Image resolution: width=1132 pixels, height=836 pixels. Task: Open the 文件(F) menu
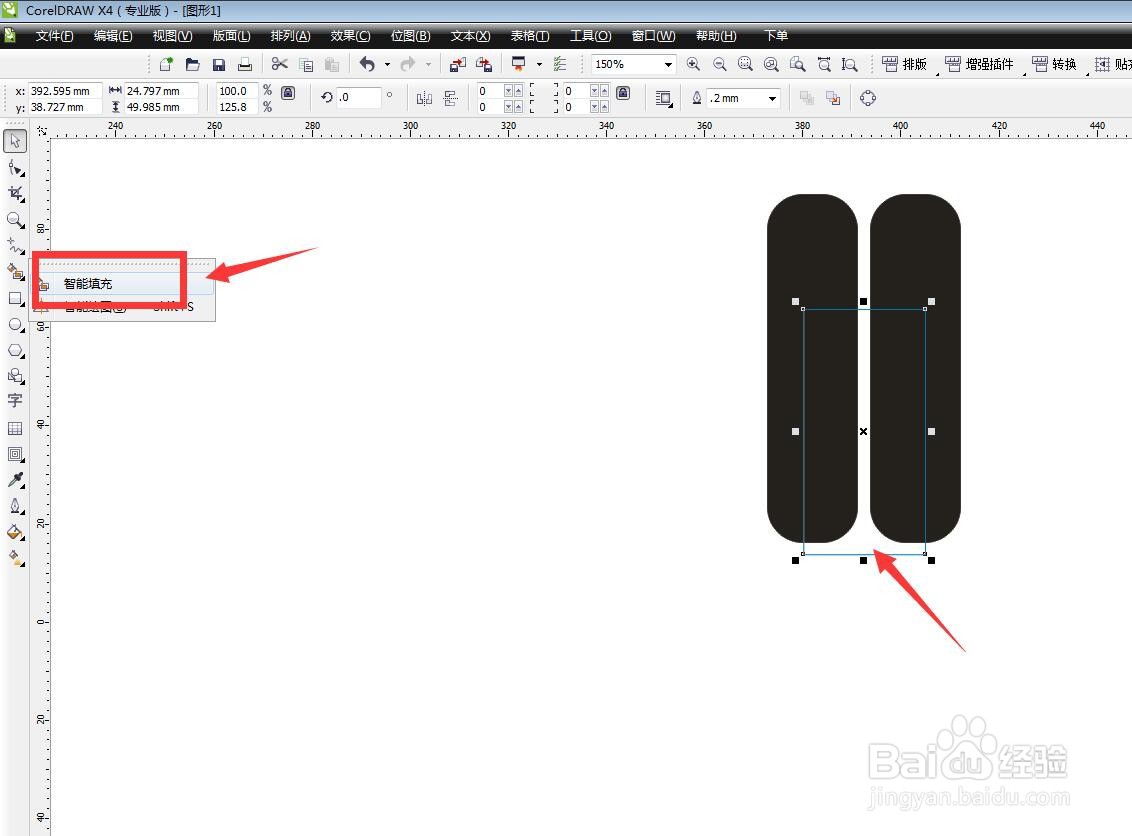click(x=54, y=36)
